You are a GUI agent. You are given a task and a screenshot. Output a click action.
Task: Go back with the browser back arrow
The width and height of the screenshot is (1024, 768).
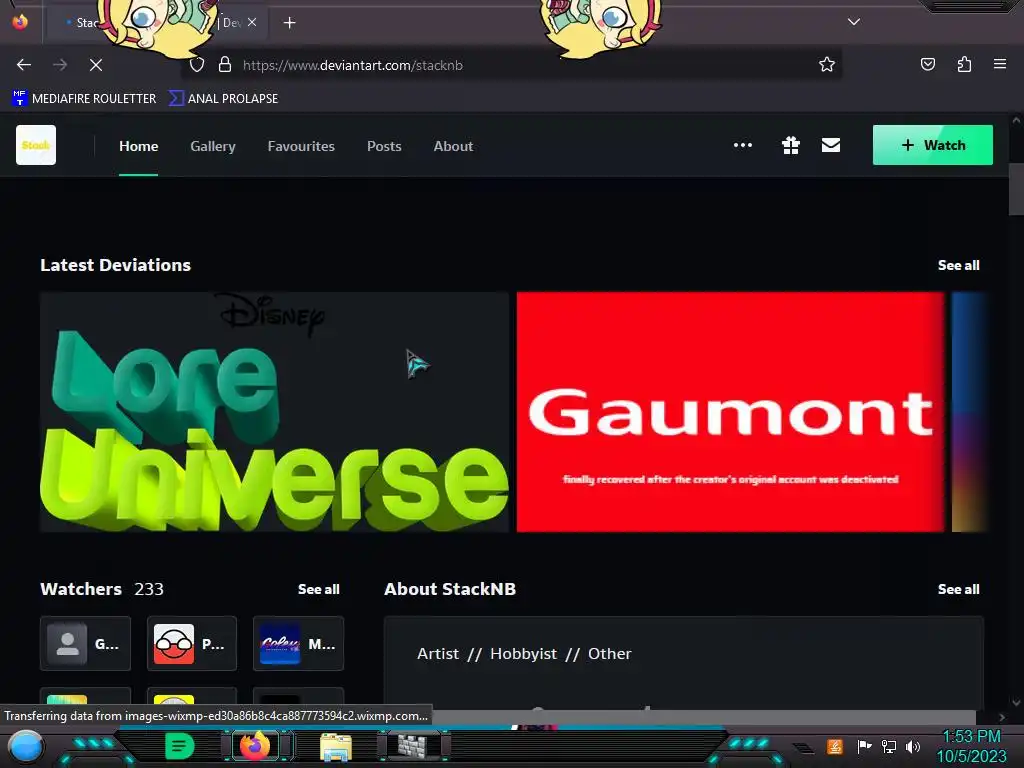24,65
